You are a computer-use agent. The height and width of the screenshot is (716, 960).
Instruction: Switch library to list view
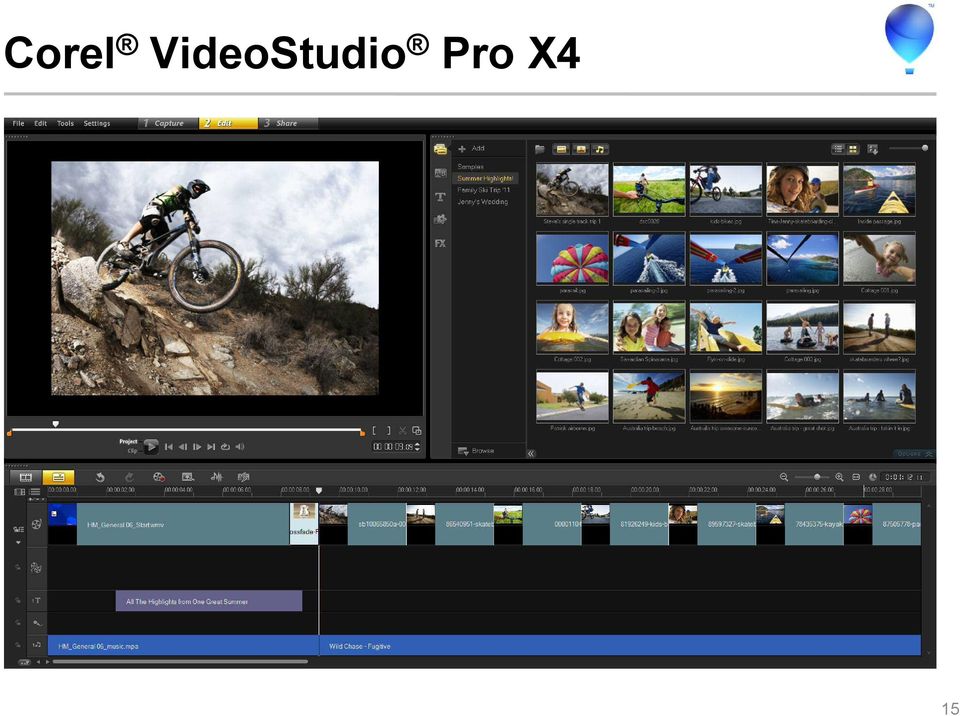[838, 149]
